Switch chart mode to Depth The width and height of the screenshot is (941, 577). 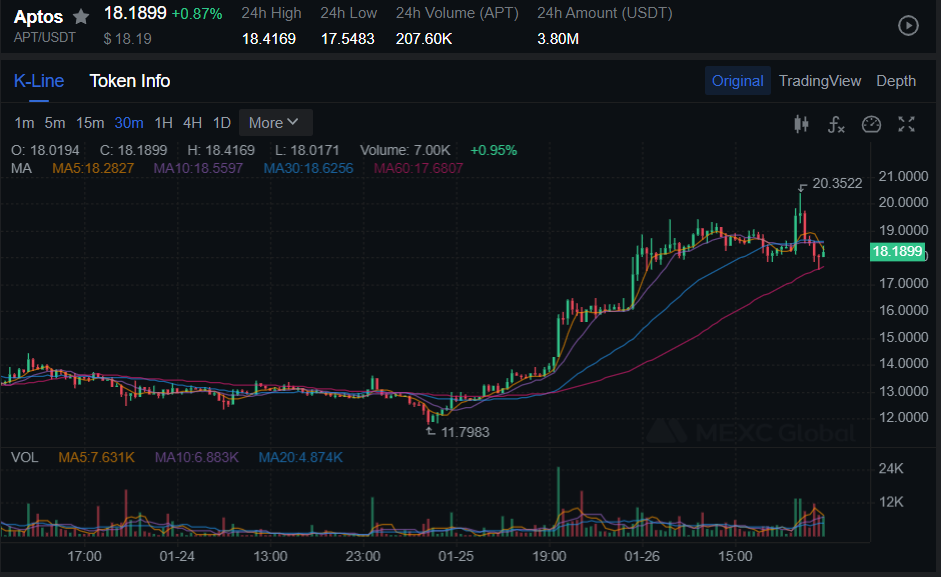coord(895,81)
